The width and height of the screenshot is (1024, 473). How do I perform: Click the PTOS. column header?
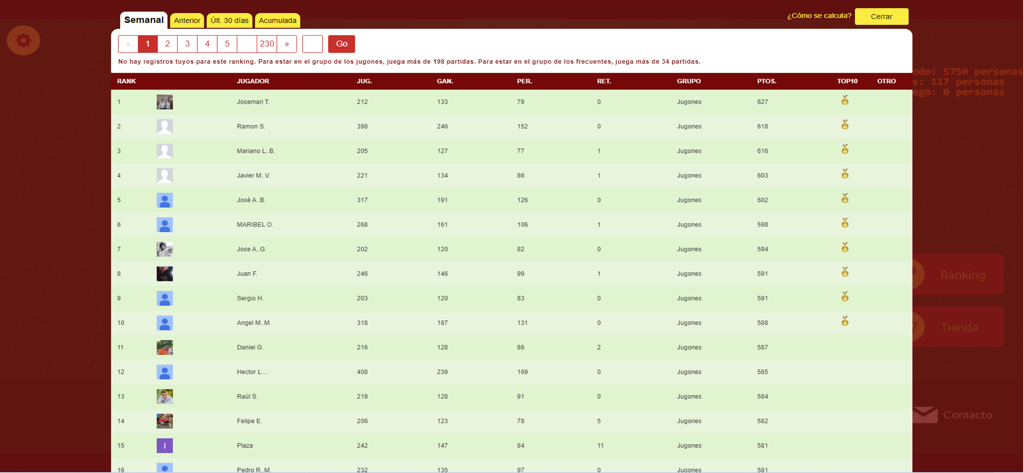coord(767,82)
